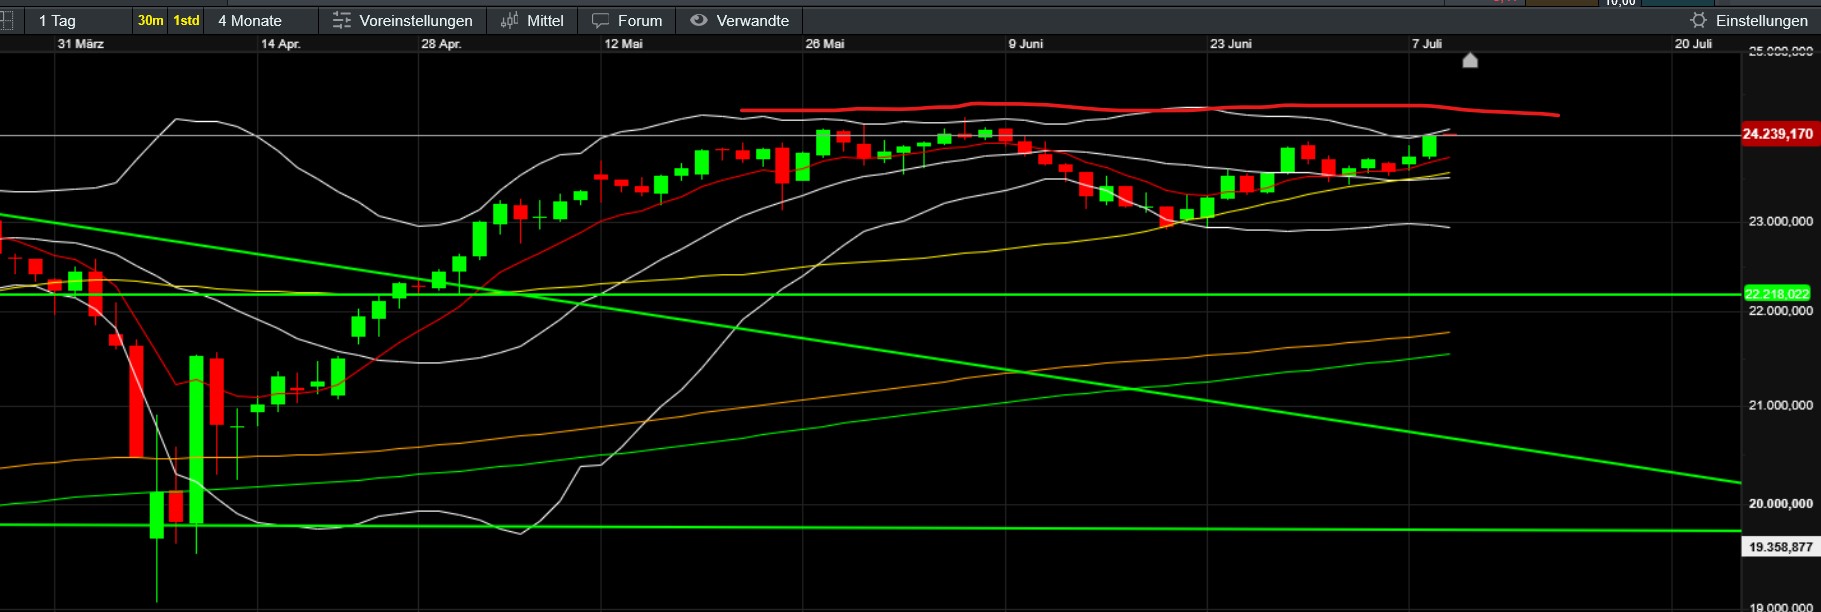Image resolution: width=1821 pixels, height=612 pixels.
Task: Click the 23 Juni date label
Action: coord(1231,44)
